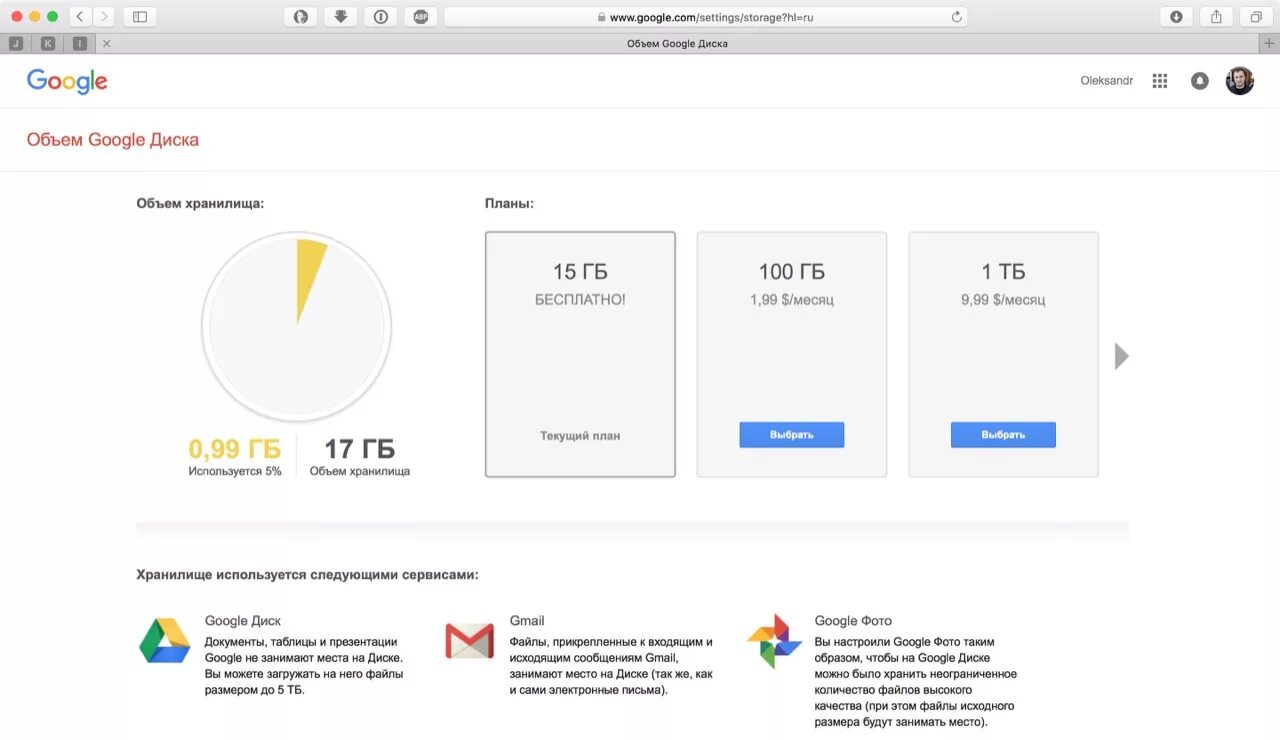1280x740 pixels.
Task: Toggle the Safari sidebar button
Action: [140, 17]
